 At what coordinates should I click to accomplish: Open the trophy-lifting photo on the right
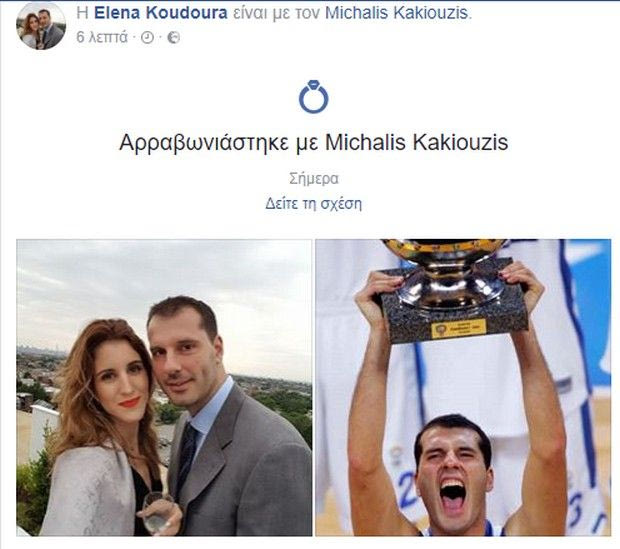[463, 388]
